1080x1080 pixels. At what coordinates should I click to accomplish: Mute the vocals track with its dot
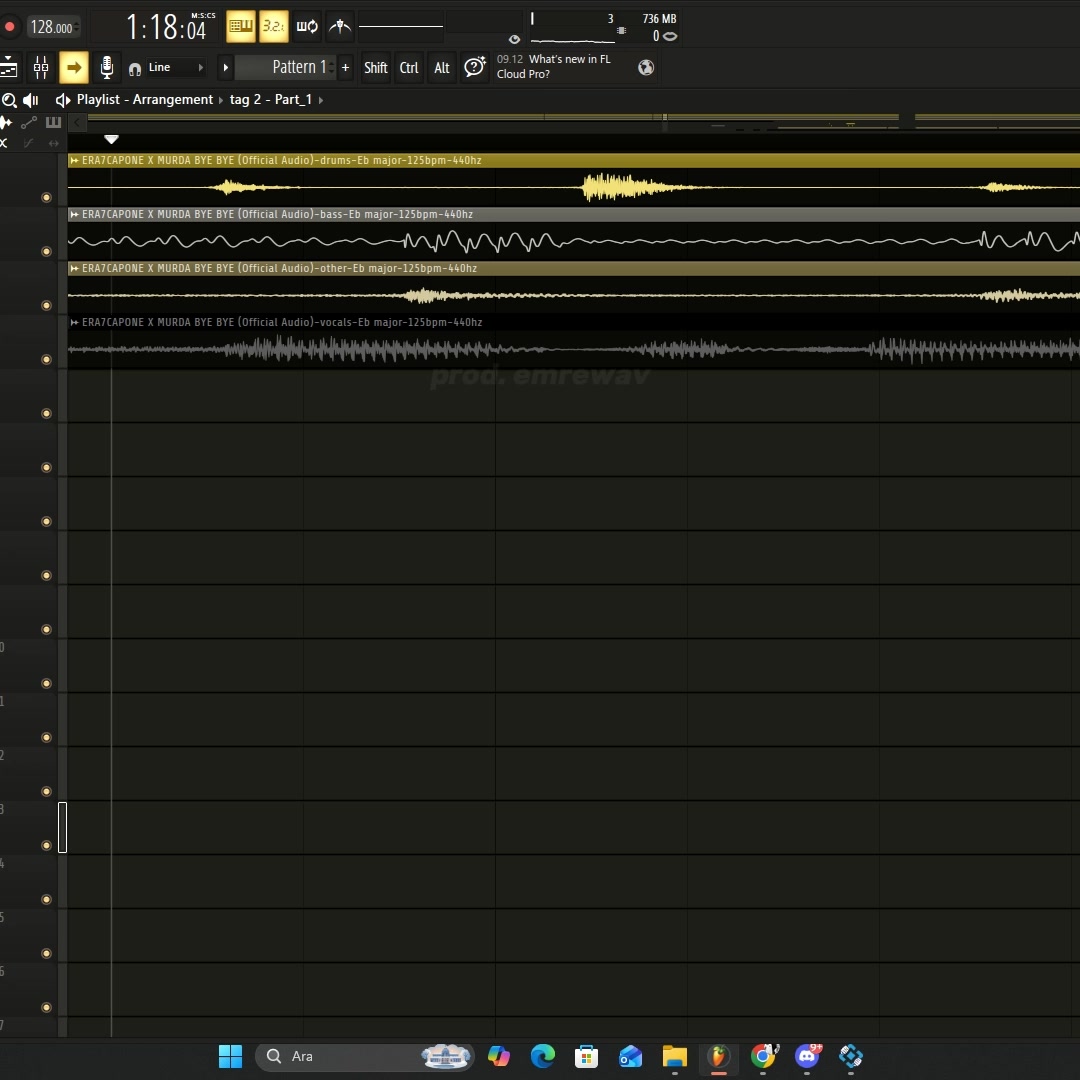(x=46, y=360)
